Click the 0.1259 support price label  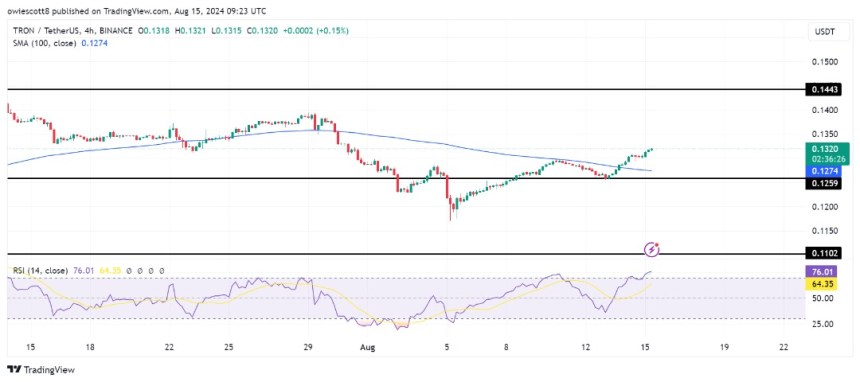click(x=822, y=184)
